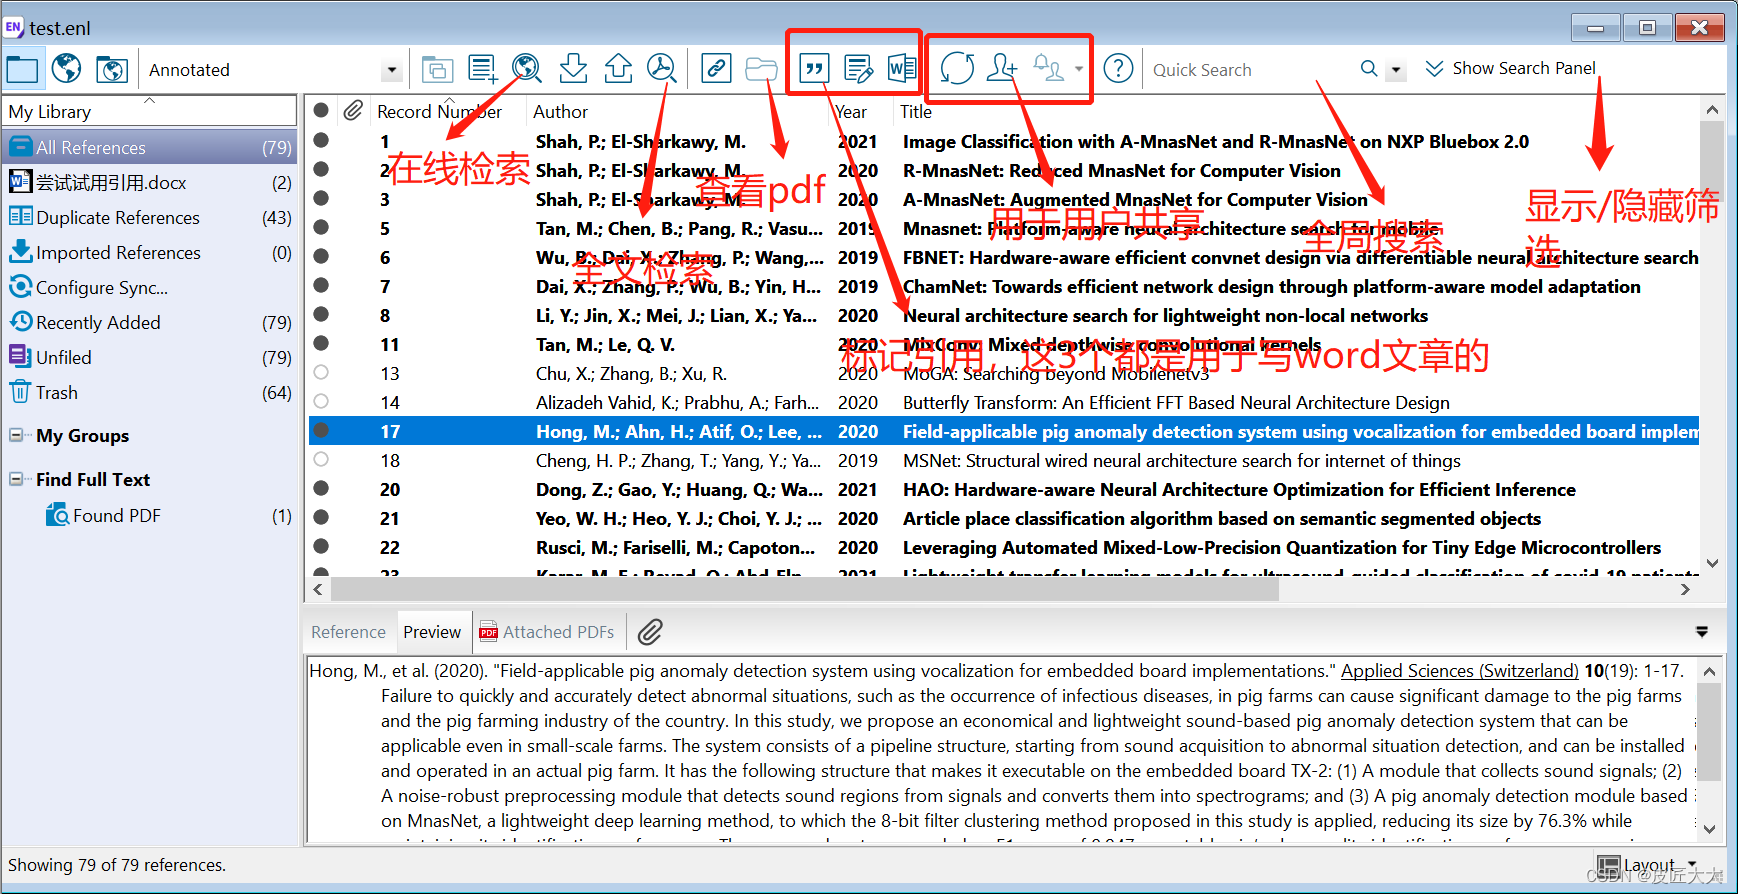The image size is (1738, 894).
Task: Click the Share Library person-plus icon
Action: (x=1001, y=68)
